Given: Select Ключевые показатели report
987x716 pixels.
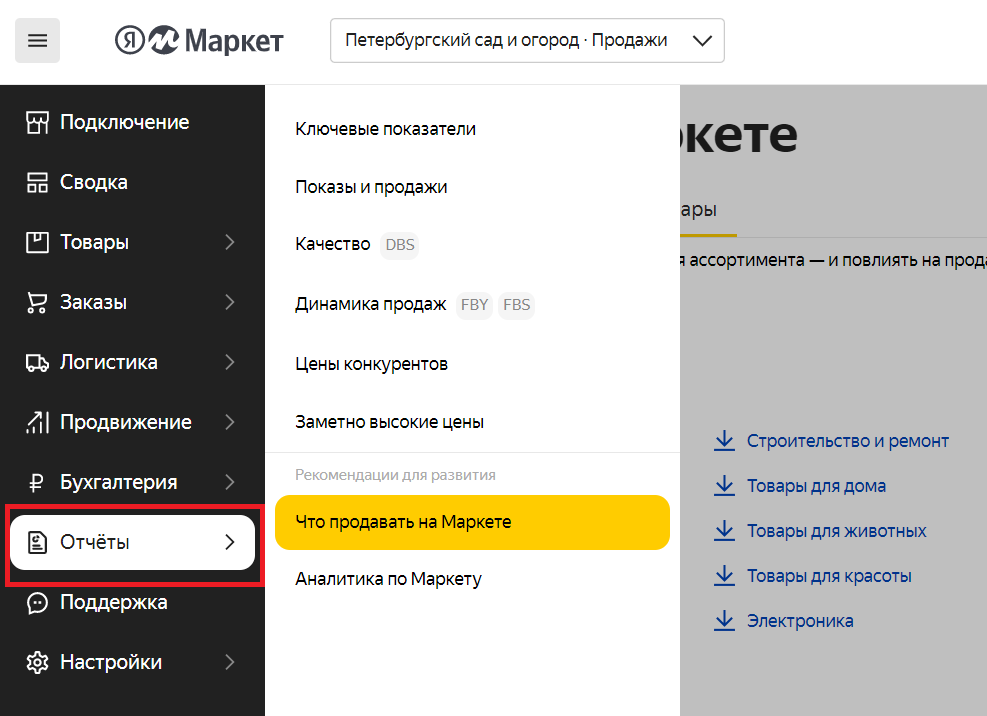Looking at the screenshot, I should 385,130.
